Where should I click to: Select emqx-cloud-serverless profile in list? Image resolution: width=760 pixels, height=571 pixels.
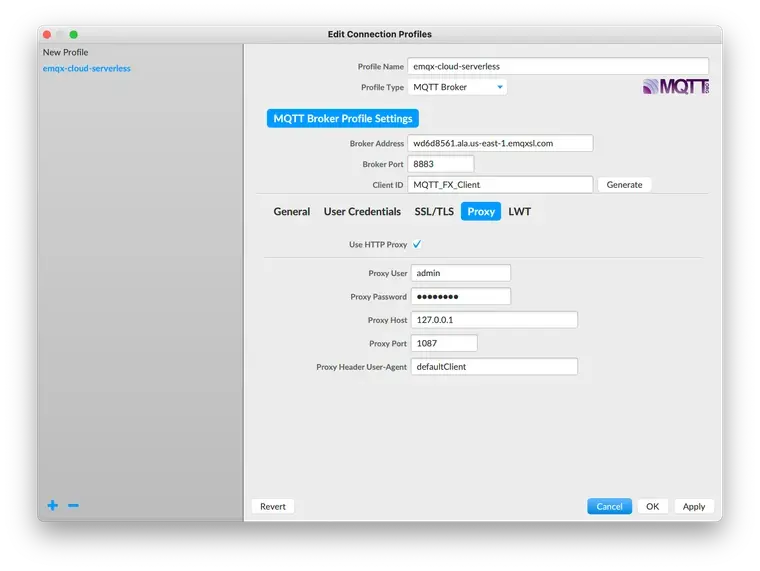87,68
